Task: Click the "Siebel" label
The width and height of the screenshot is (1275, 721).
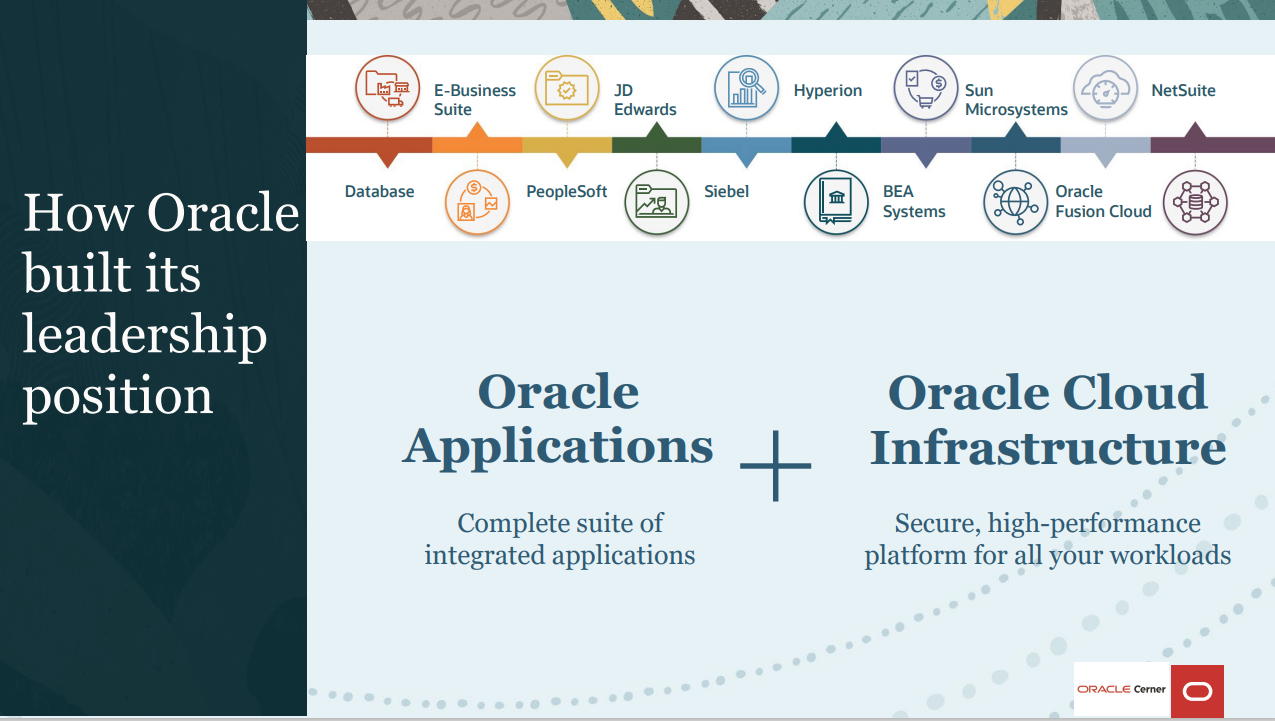Action: pyautogui.click(x=726, y=191)
